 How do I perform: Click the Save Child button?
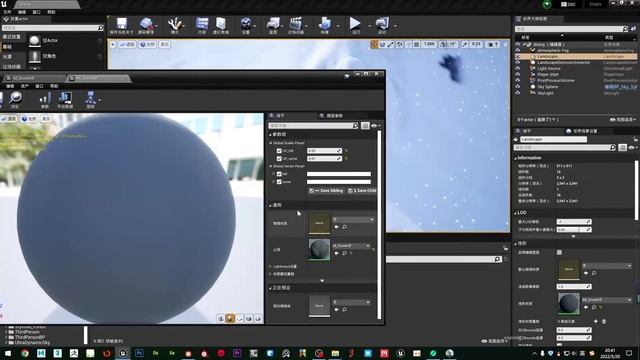362,191
